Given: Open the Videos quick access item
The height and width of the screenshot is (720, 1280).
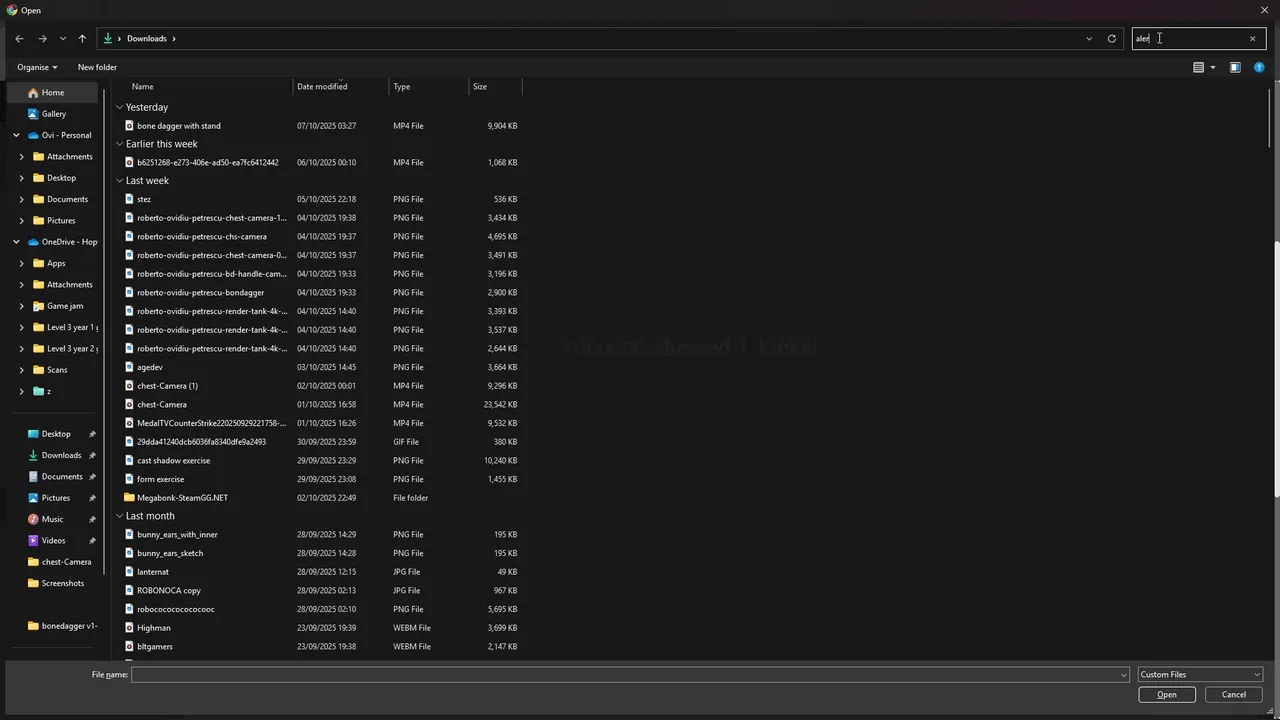Looking at the screenshot, I should pyautogui.click(x=54, y=541).
